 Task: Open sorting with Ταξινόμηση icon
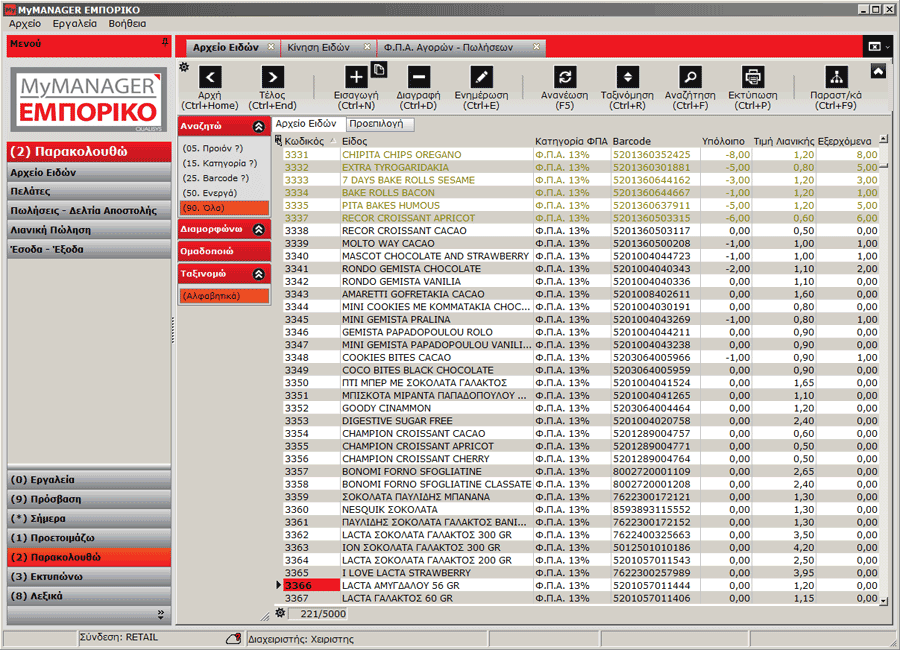[627, 77]
